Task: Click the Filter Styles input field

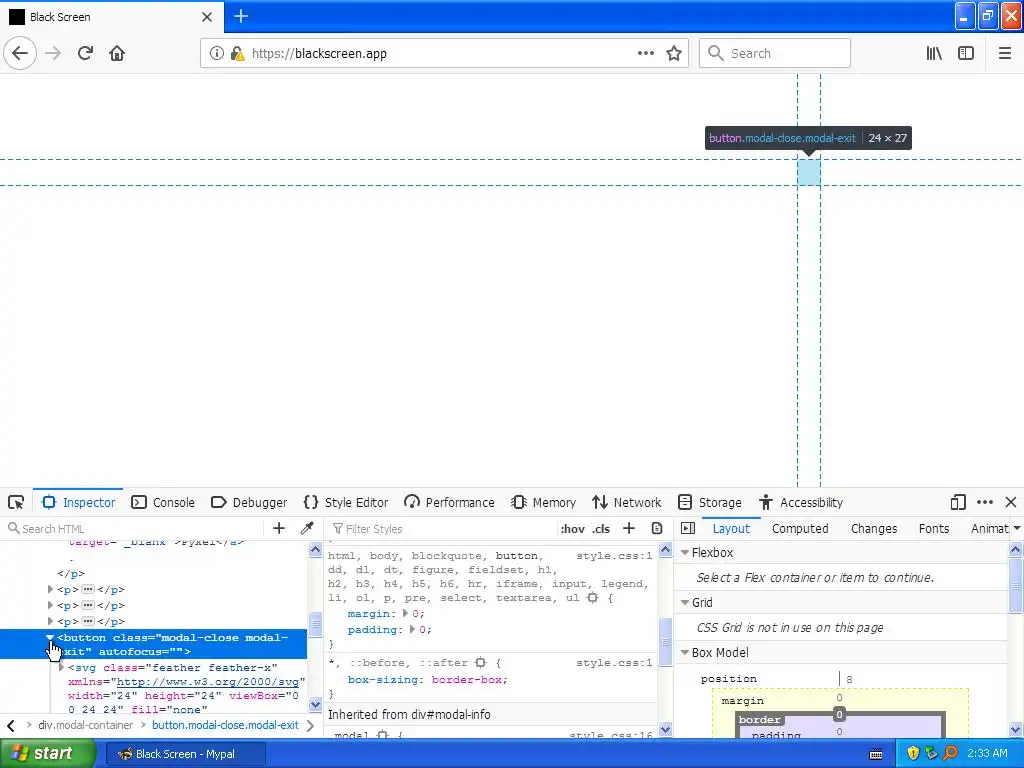Action: [x=441, y=528]
